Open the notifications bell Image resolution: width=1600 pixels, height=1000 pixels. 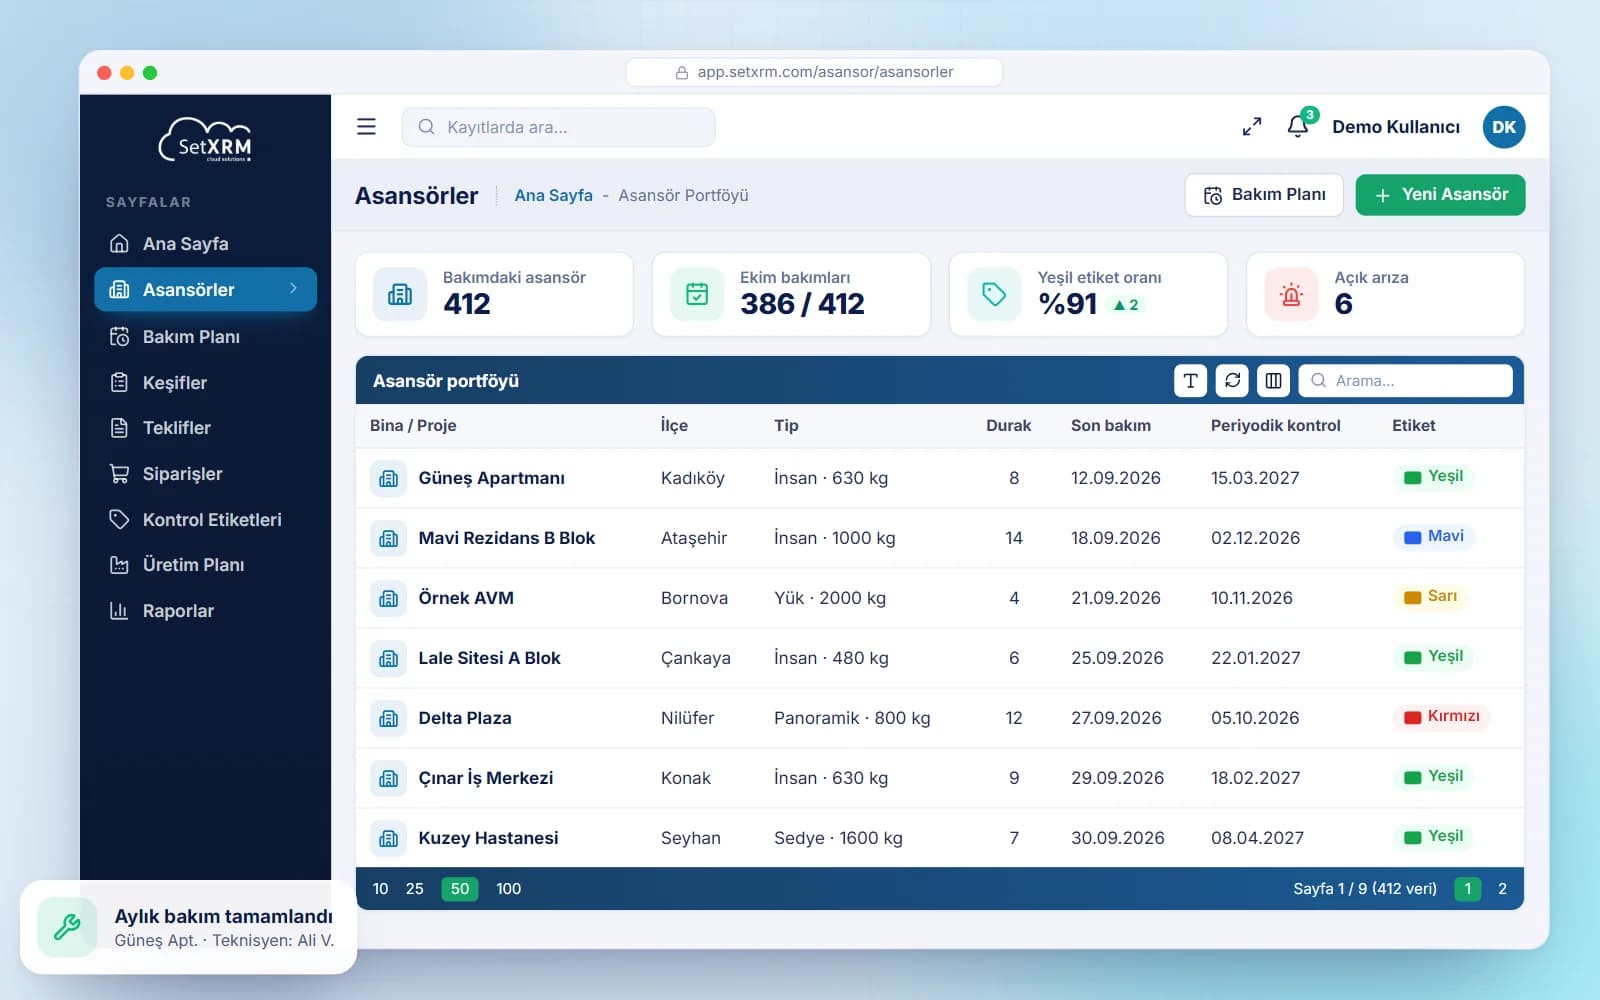(x=1298, y=126)
